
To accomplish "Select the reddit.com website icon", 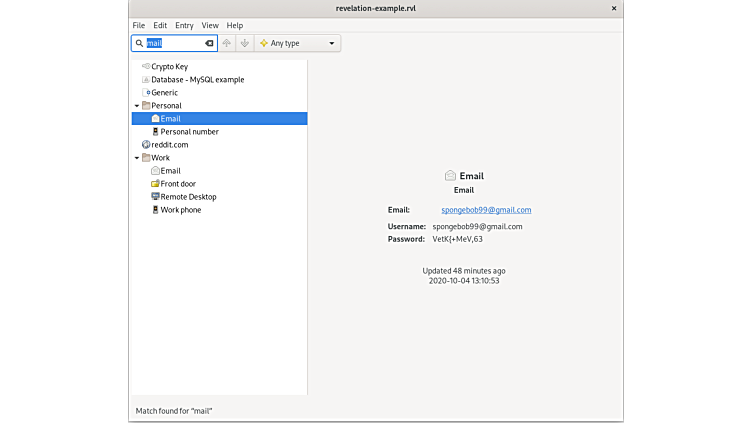I will point(146,145).
